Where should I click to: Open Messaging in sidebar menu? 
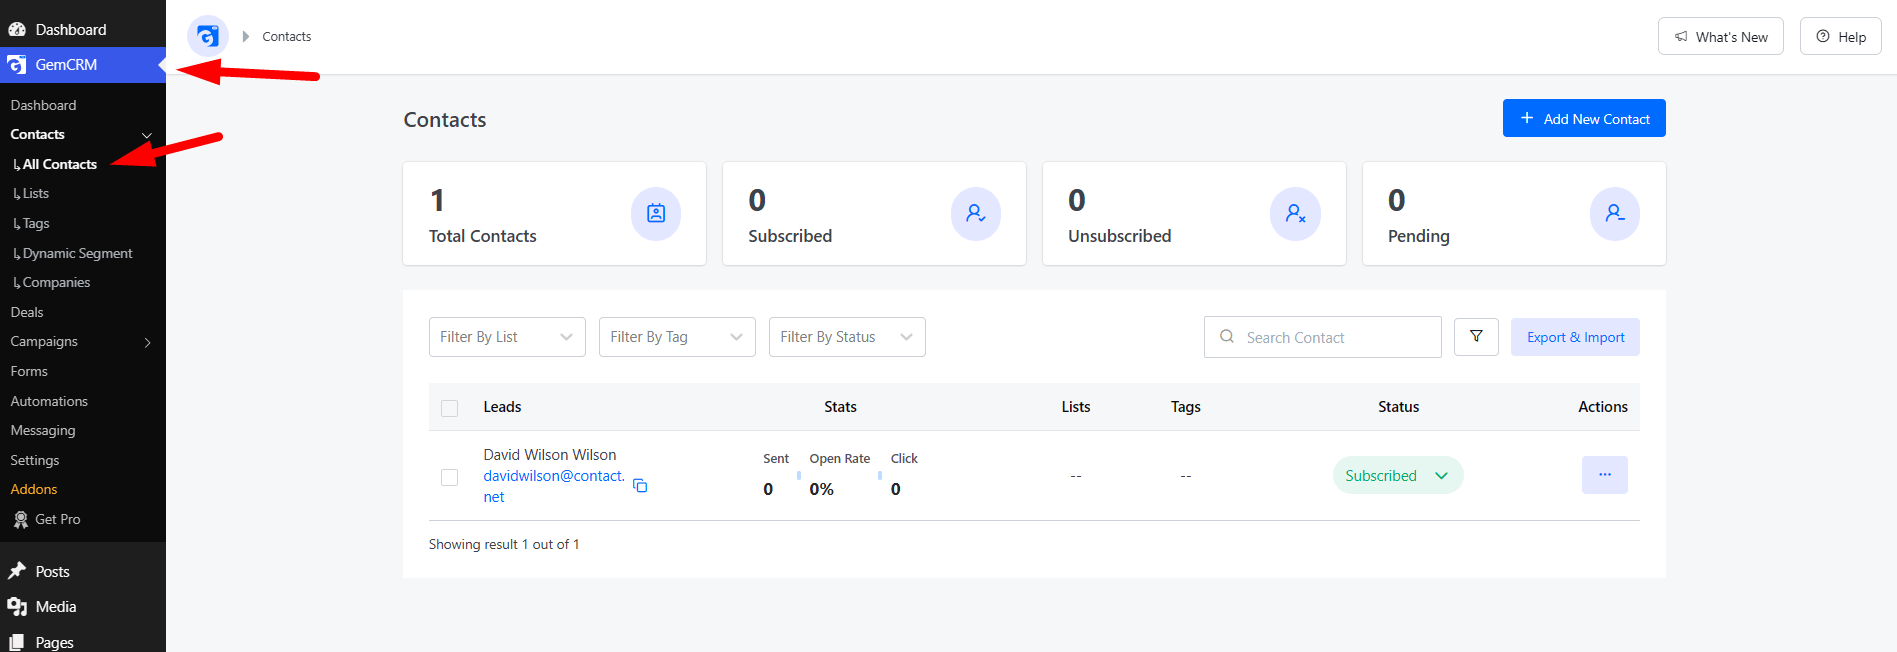43,430
